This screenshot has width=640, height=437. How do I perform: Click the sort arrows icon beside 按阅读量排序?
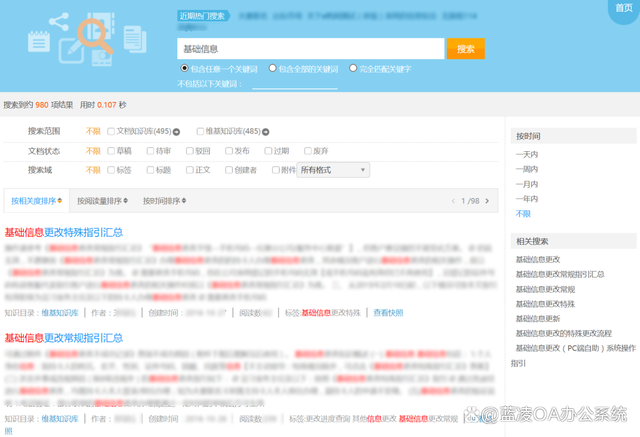(127, 201)
